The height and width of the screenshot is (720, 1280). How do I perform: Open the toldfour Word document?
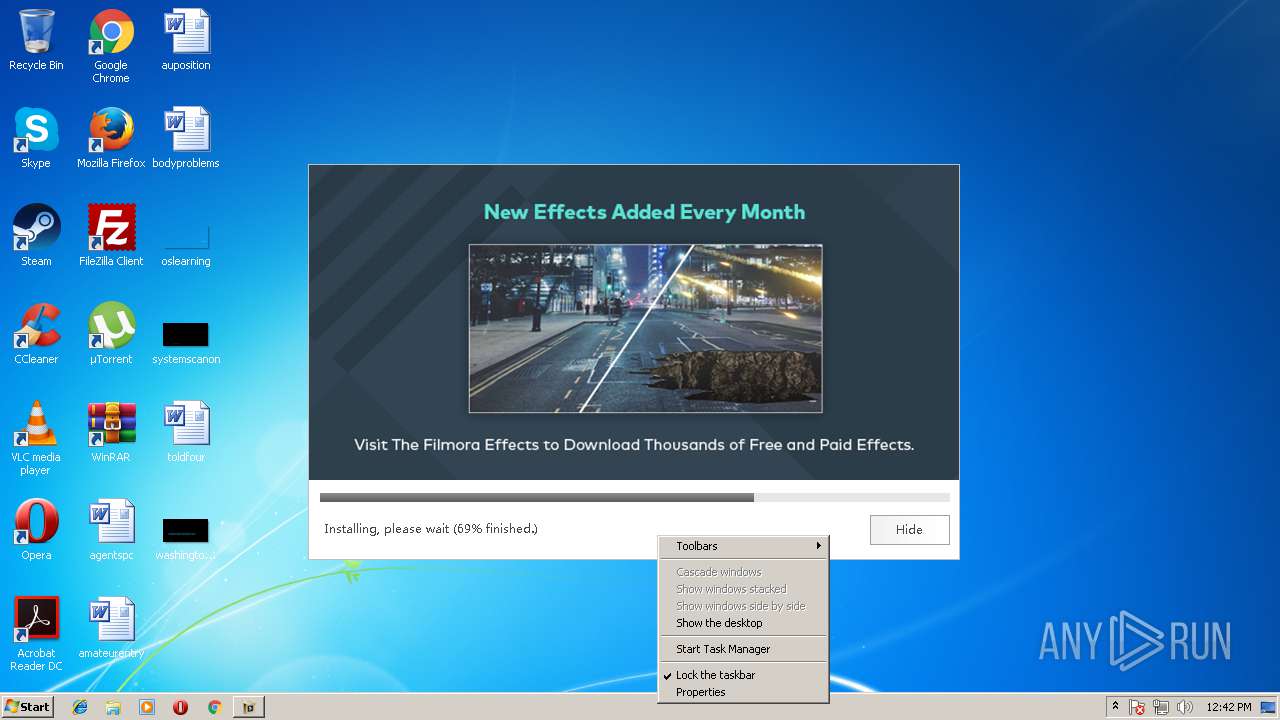click(x=186, y=433)
